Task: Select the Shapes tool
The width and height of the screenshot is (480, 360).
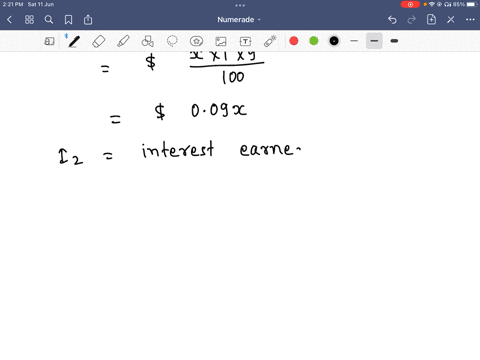Action: pos(148,41)
